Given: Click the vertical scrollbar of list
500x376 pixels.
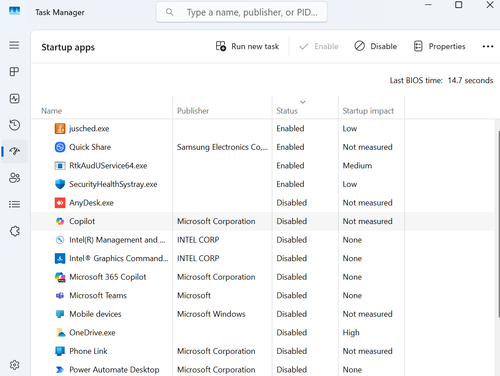Looking at the screenshot, I should click(498, 223).
